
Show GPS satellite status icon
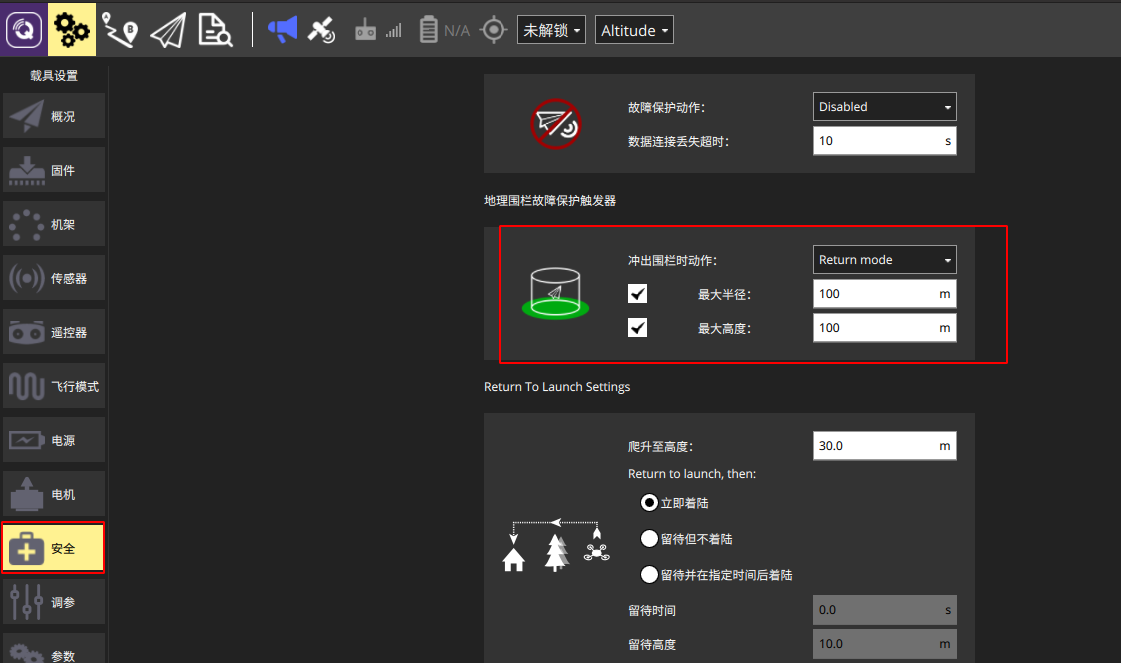(322, 30)
